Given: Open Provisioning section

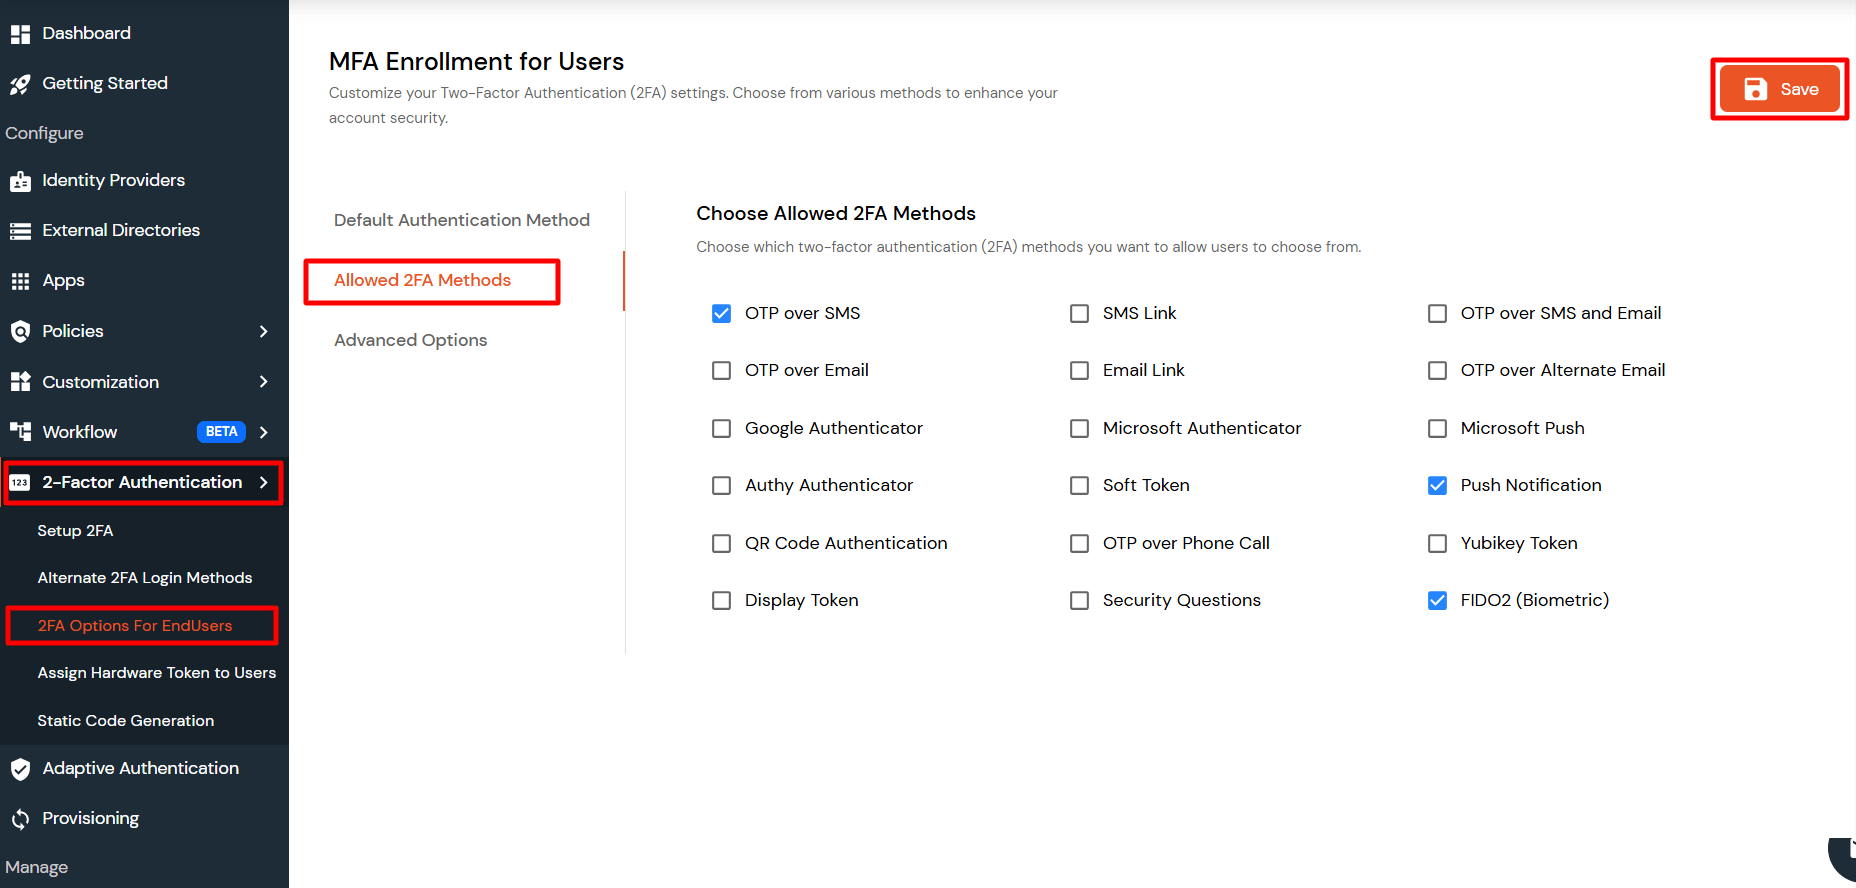Looking at the screenshot, I should point(90,819).
